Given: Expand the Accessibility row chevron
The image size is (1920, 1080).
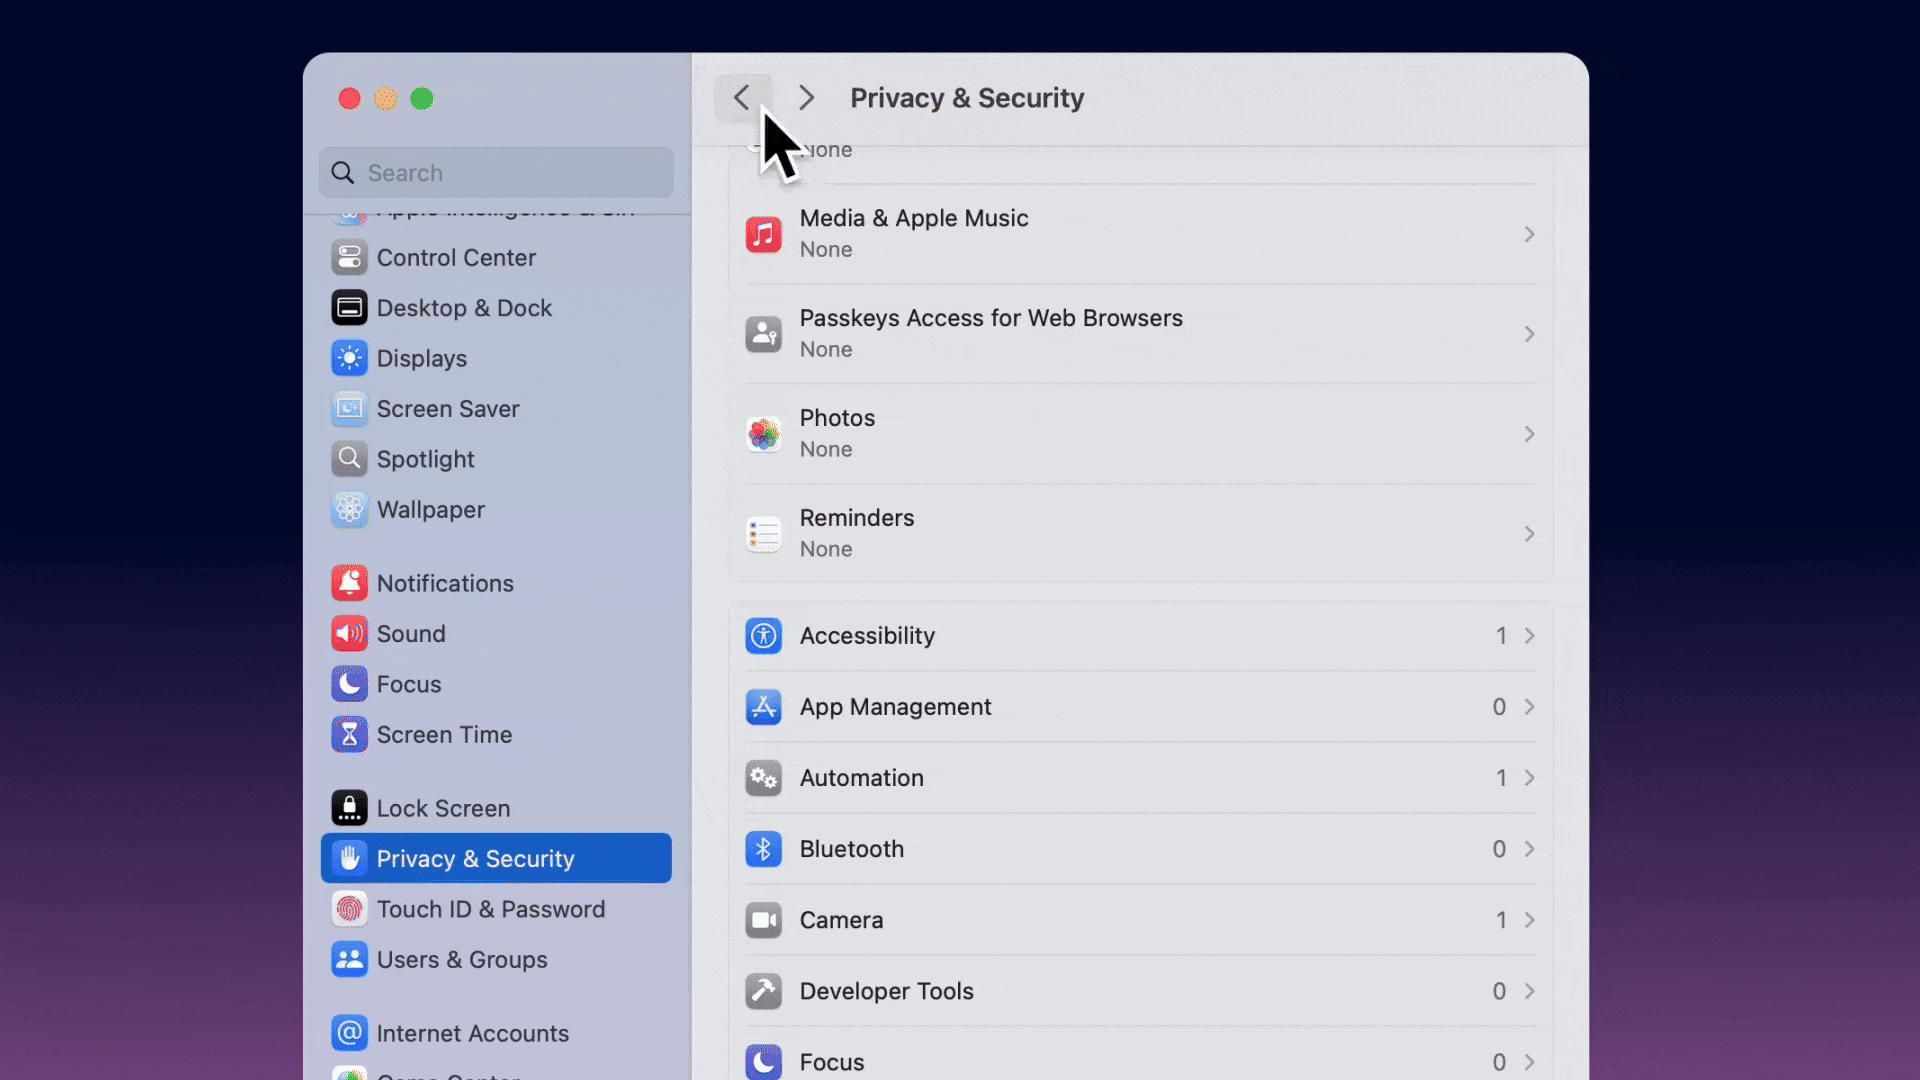Looking at the screenshot, I should (x=1529, y=636).
